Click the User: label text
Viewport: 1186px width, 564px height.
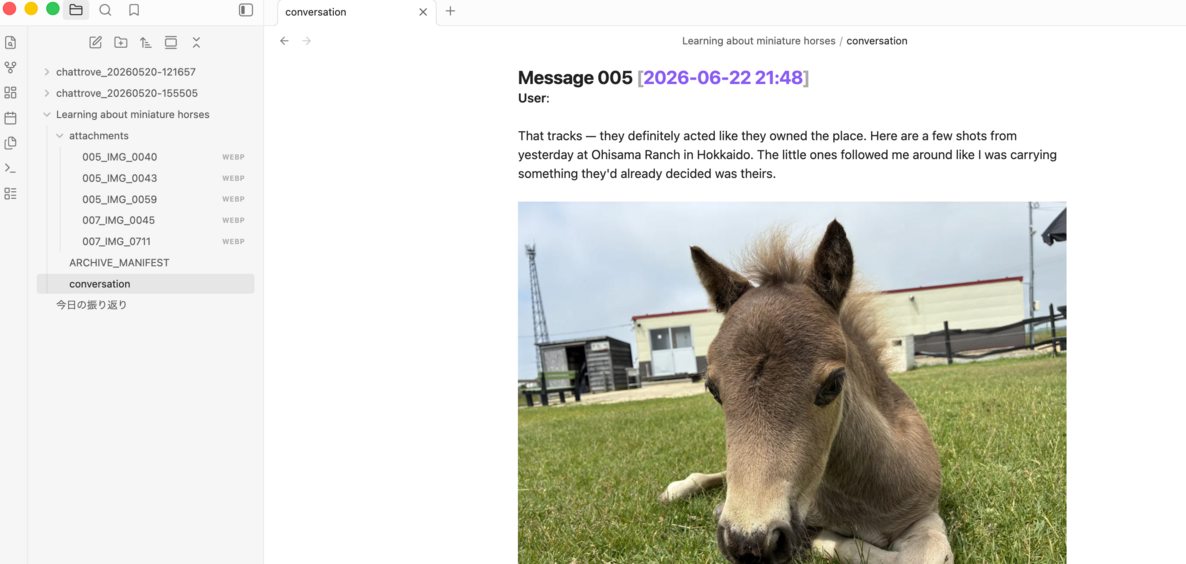tap(534, 98)
